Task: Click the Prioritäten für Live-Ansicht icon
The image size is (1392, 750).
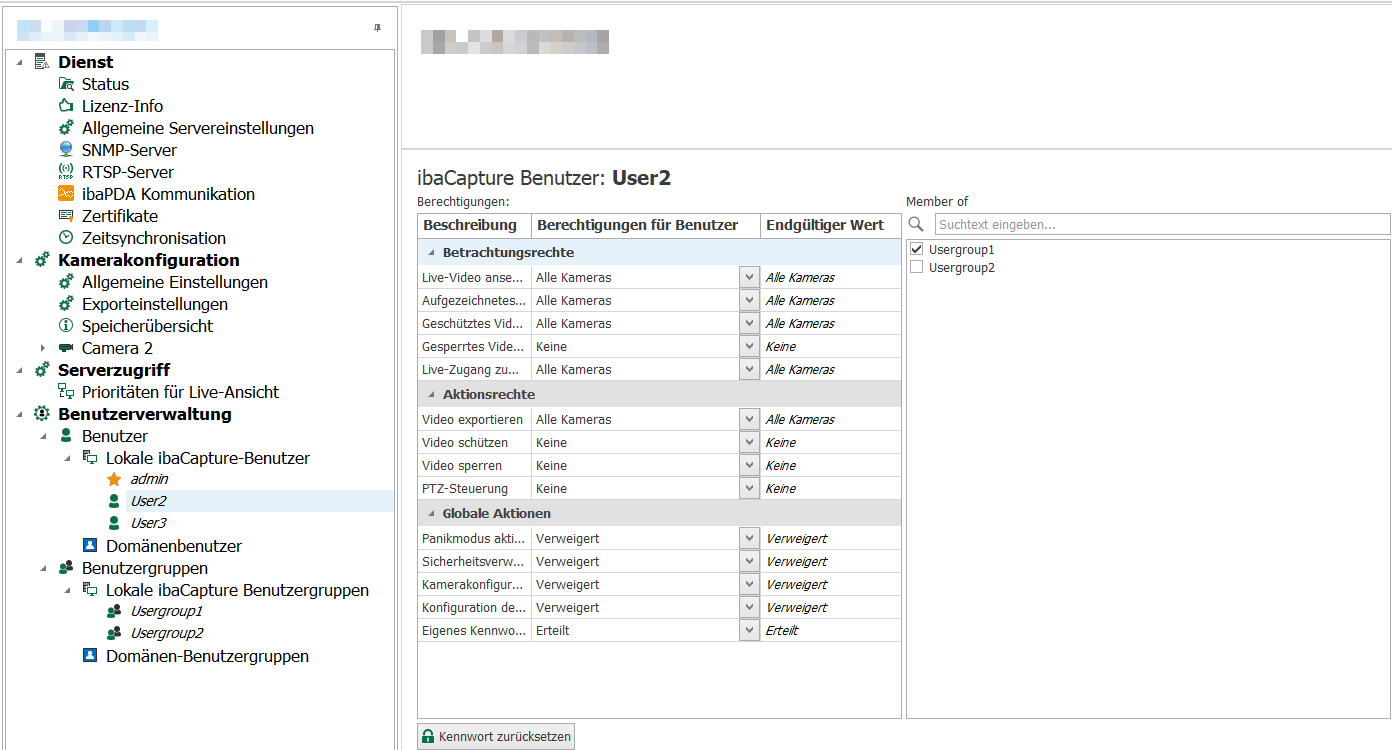Action: click(x=66, y=392)
